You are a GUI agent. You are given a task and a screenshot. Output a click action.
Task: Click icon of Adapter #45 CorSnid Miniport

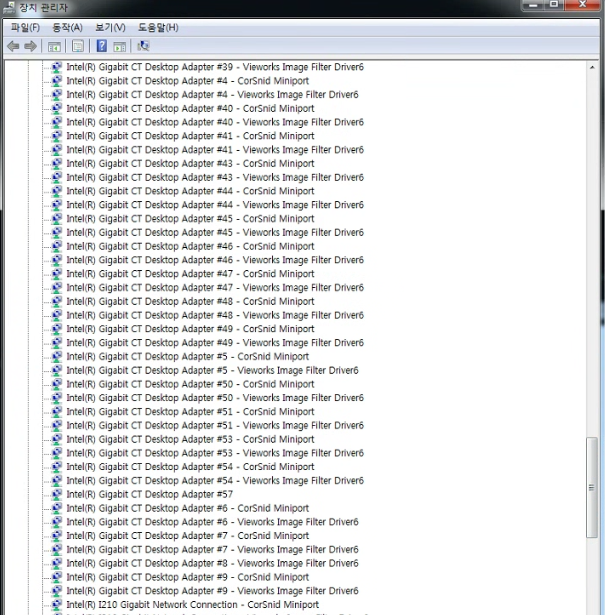pyautogui.click(x=57, y=218)
